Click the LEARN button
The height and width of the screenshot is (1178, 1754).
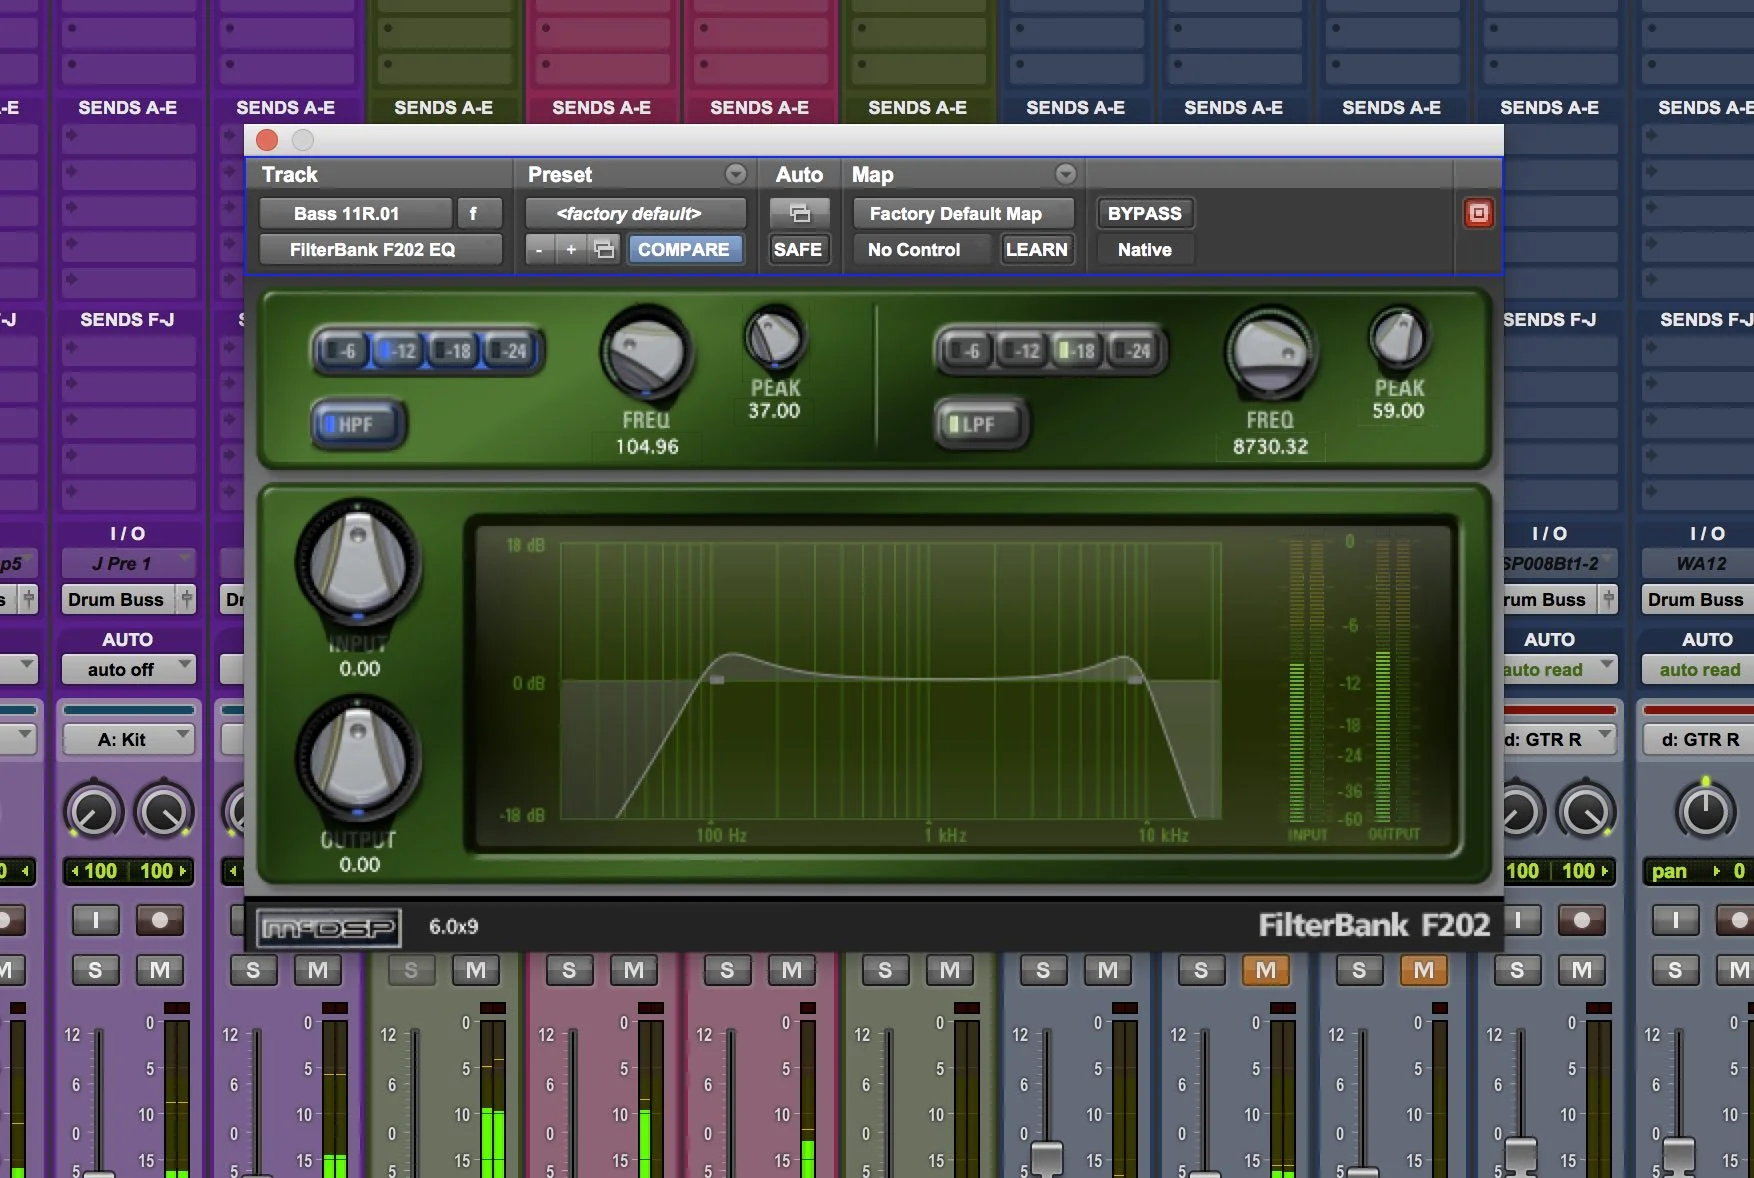(x=1037, y=249)
